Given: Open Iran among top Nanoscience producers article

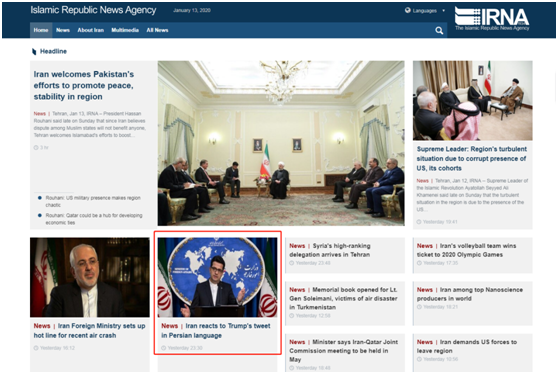Looking at the screenshot, I should (x=470, y=294).
